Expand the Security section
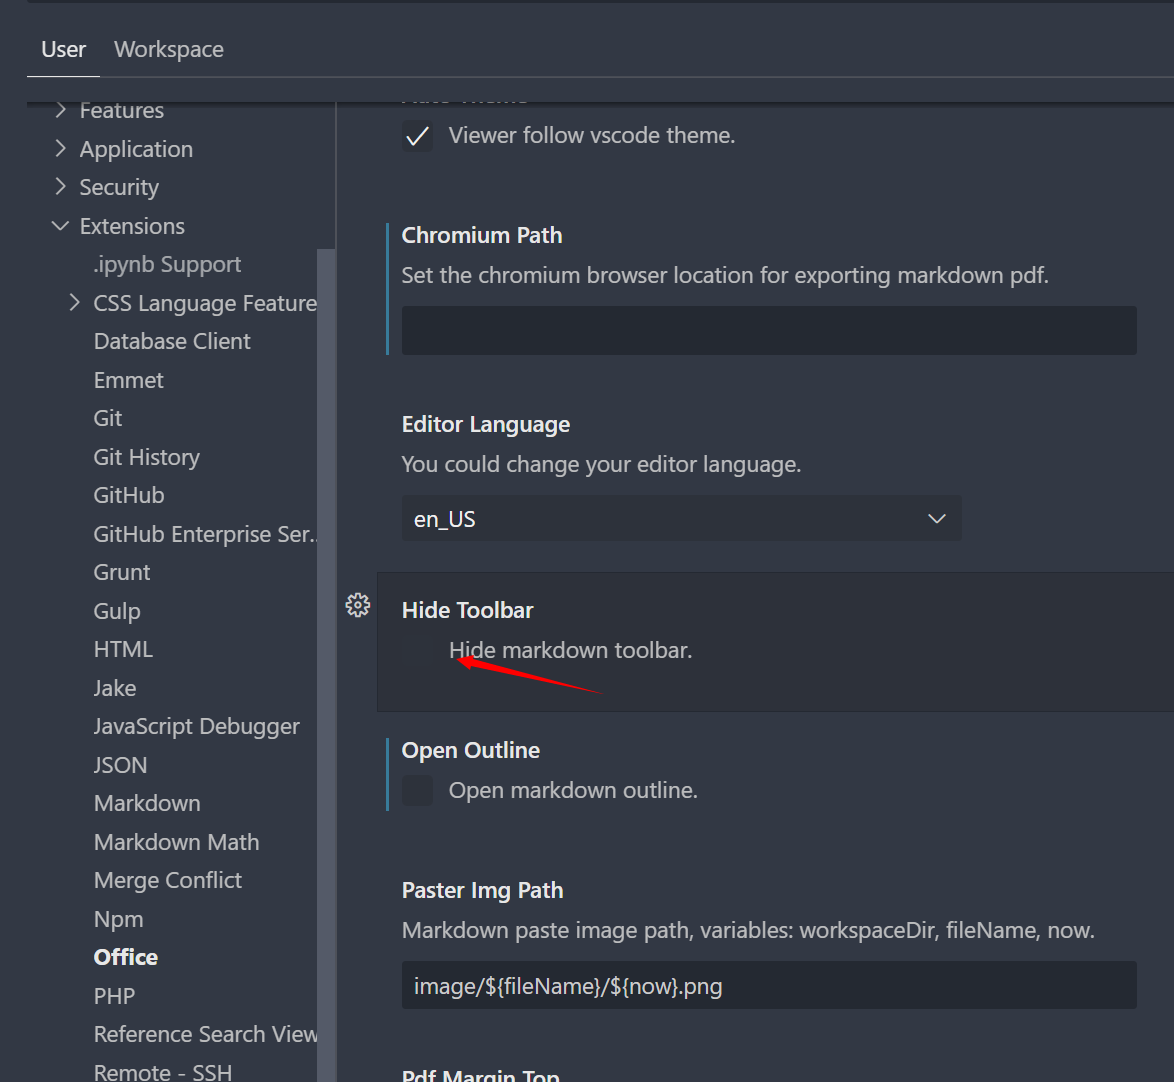This screenshot has width=1174, height=1082. [x=60, y=187]
